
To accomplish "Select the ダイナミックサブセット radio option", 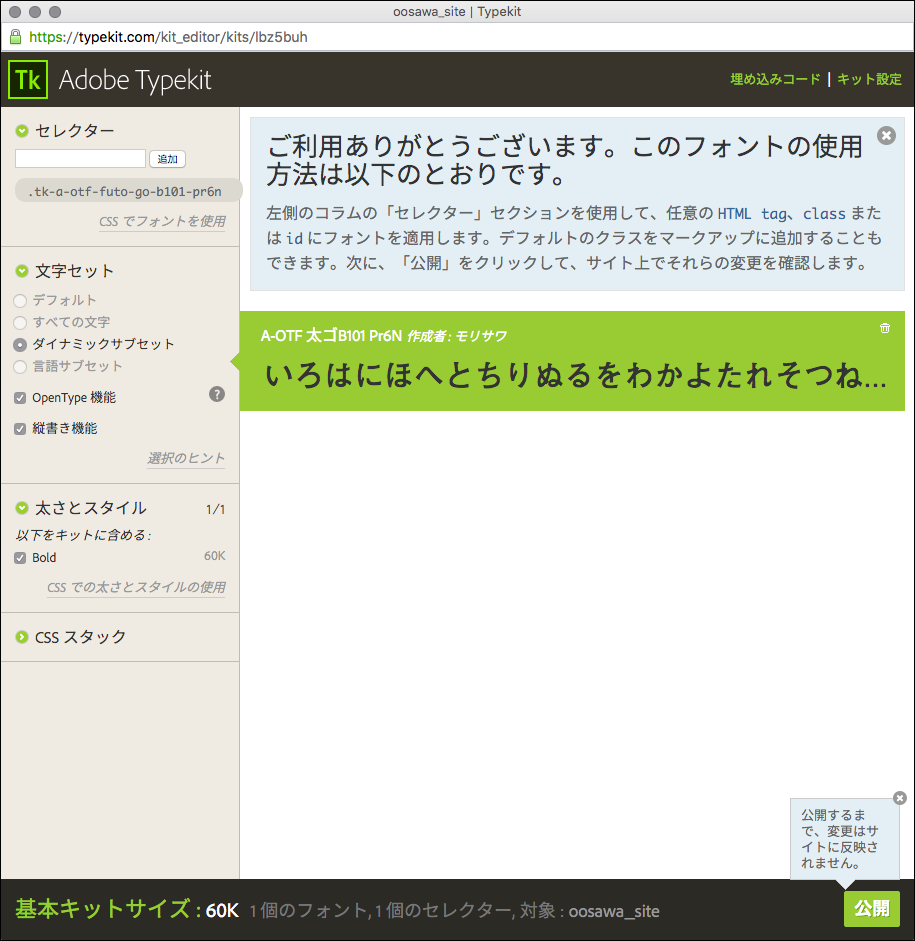I will pyautogui.click(x=20, y=344).
